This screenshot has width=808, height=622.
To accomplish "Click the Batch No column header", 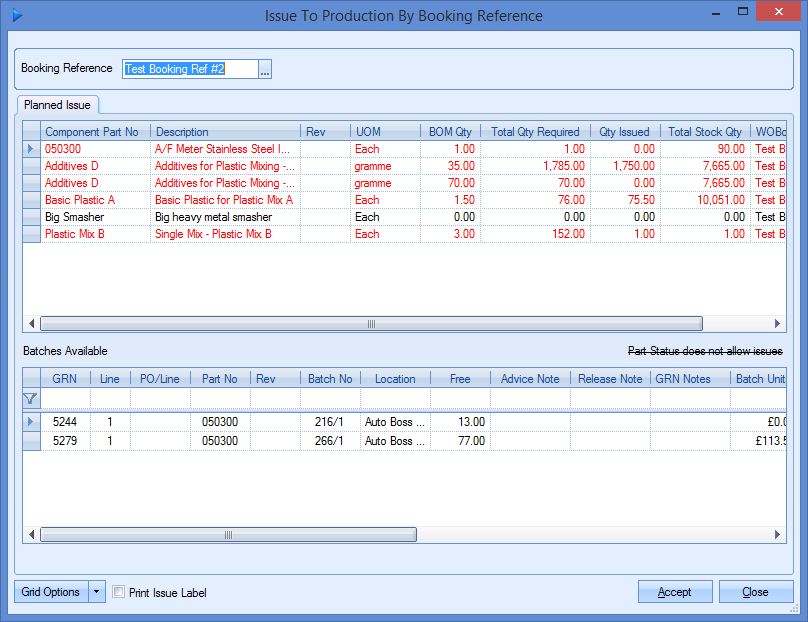I will point(330,379).
